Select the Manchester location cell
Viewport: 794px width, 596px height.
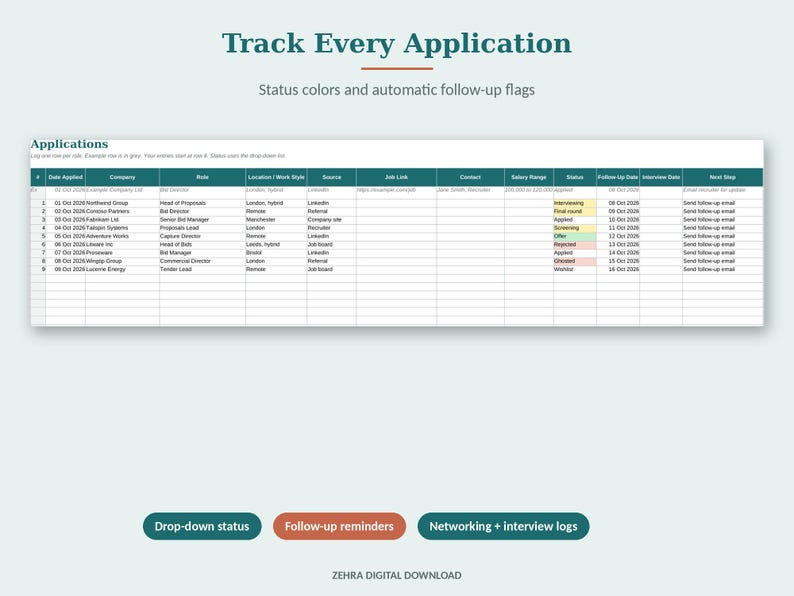point(276,220)
